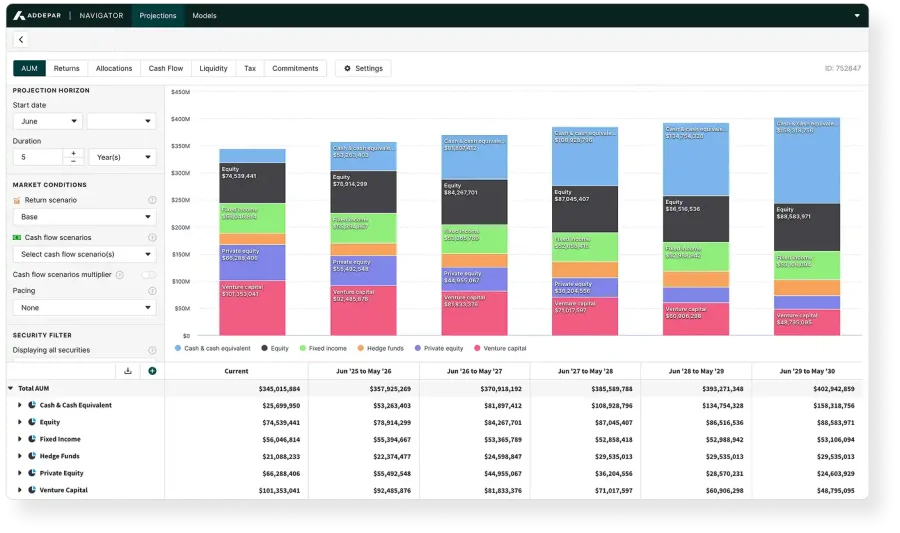Open the Models tab in top navigation
This screenshot has height=533, width=900.
click(204, 16)
